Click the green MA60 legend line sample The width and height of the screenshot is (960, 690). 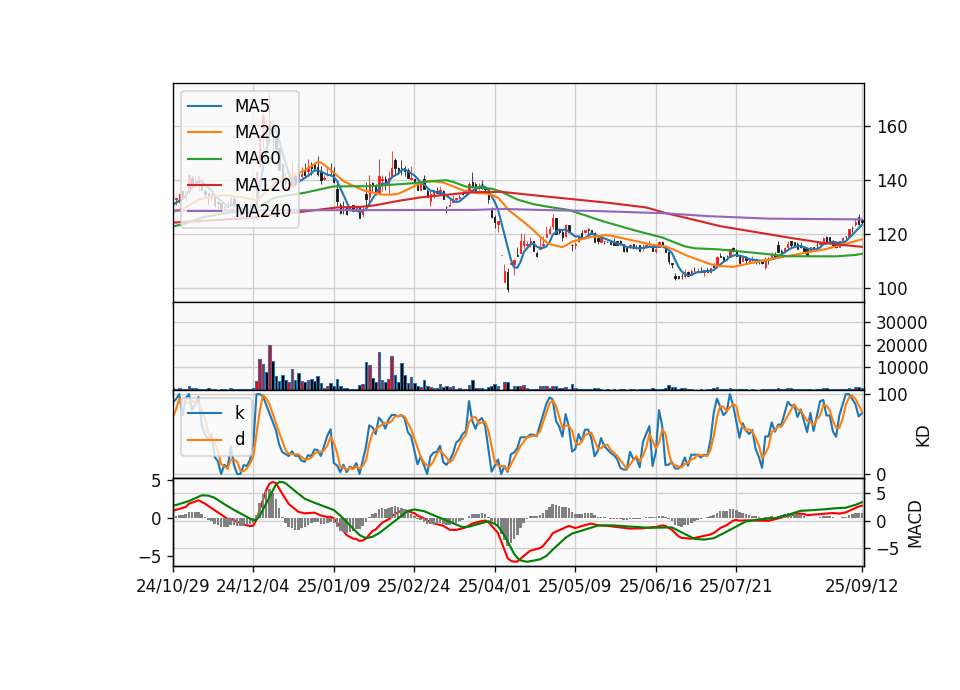[204, 159]
